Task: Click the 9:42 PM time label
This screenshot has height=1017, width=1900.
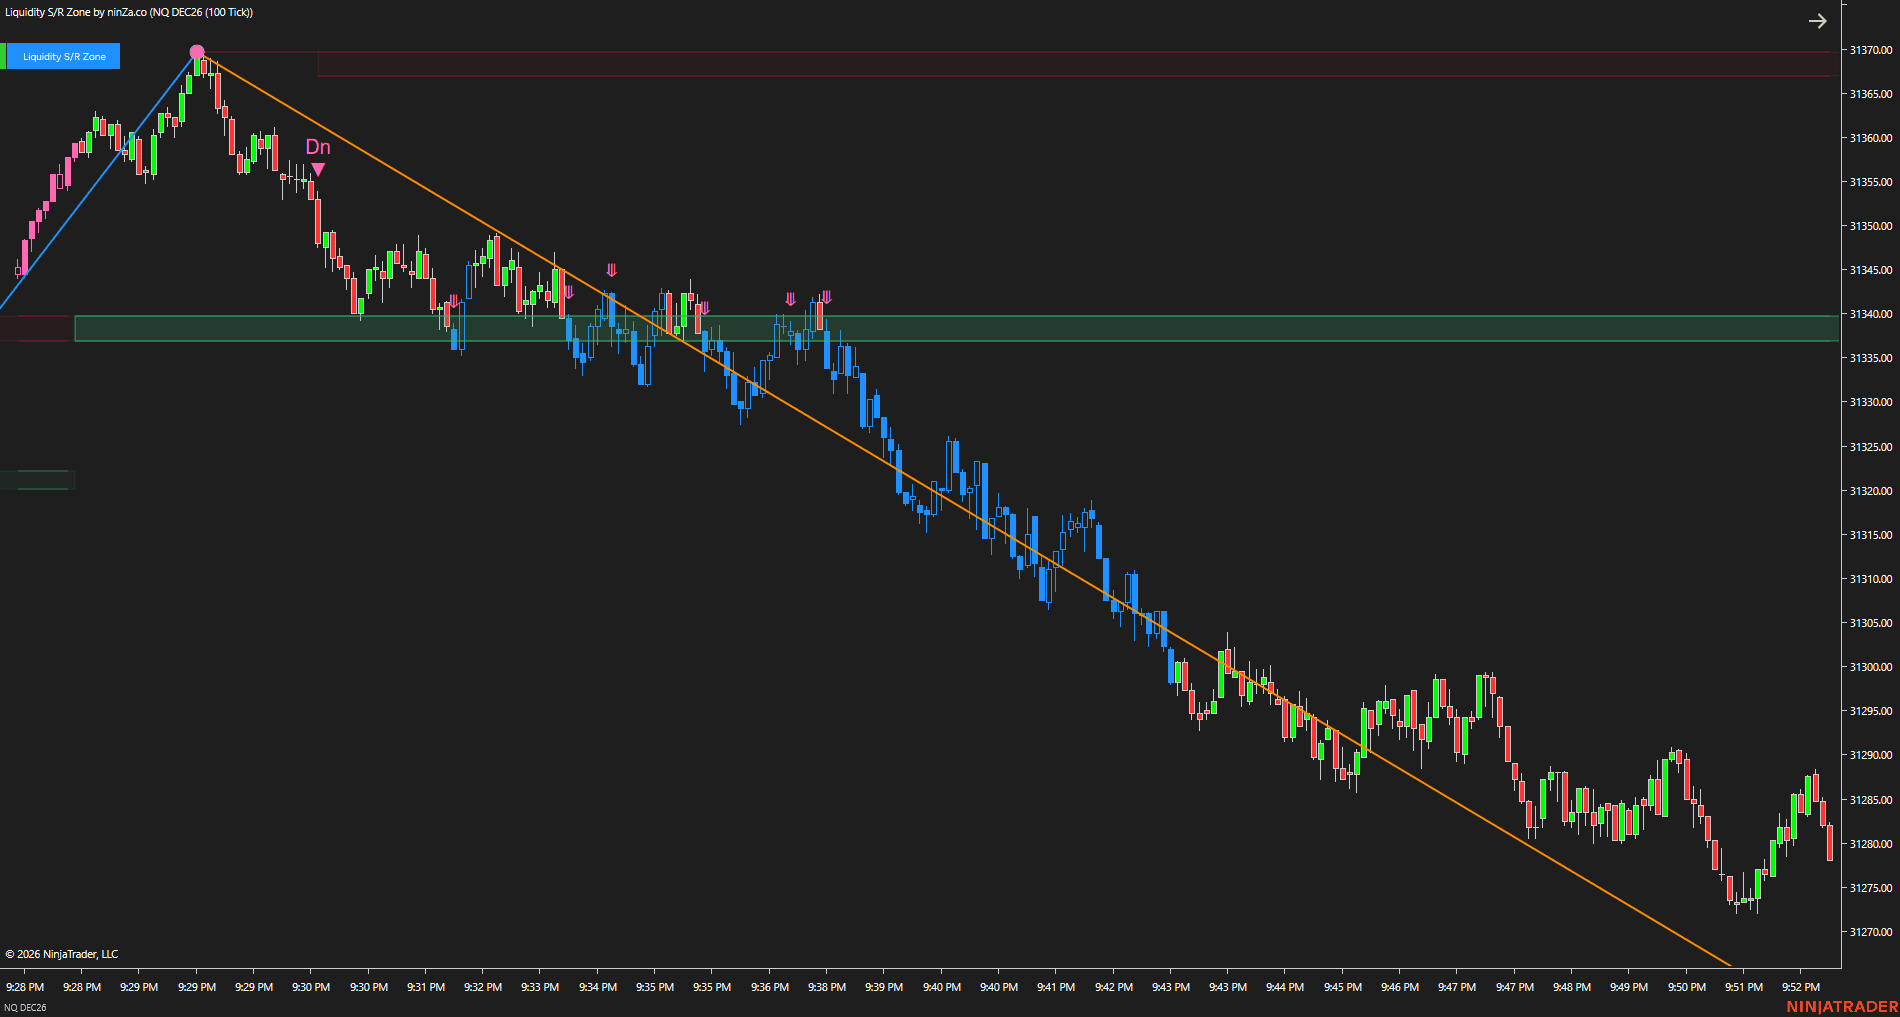Action: pos(1114,987)
